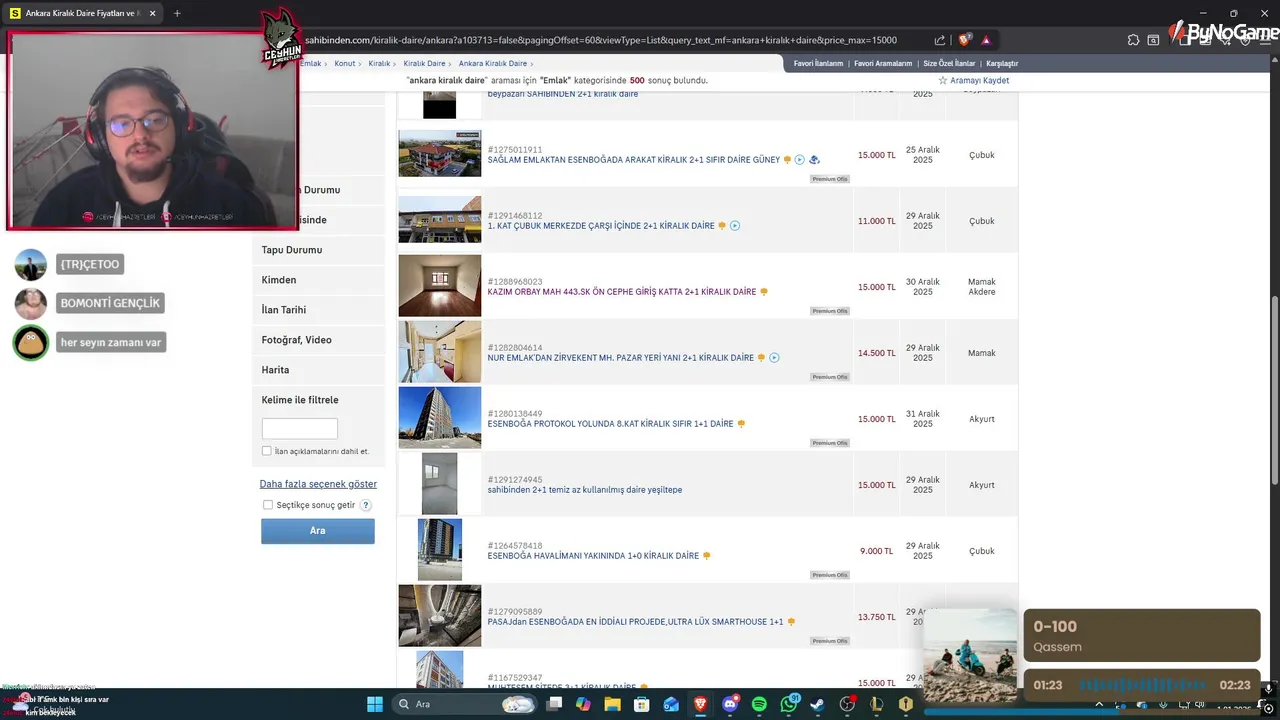Image resolution: width=1280 pixels, height=720 pixels.
Task: Open thumbnail of ESENBOĞA PROTOKOL listing
Action: (x=440, y=418)
